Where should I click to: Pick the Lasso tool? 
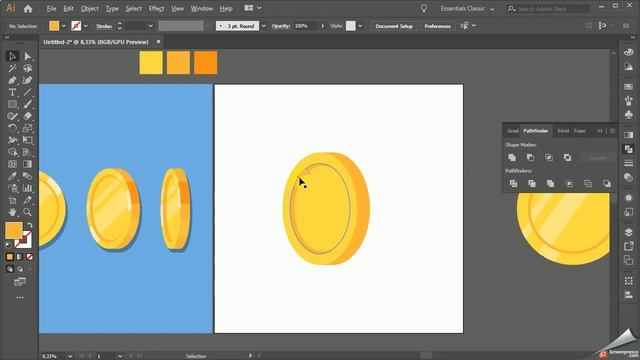[x=27, y=68]
